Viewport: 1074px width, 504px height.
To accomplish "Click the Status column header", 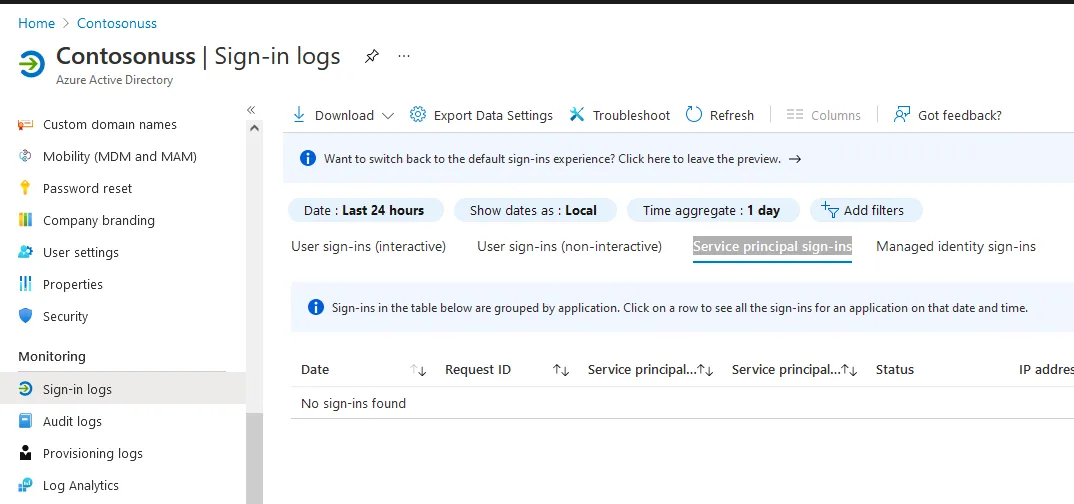I will [895, 370].
